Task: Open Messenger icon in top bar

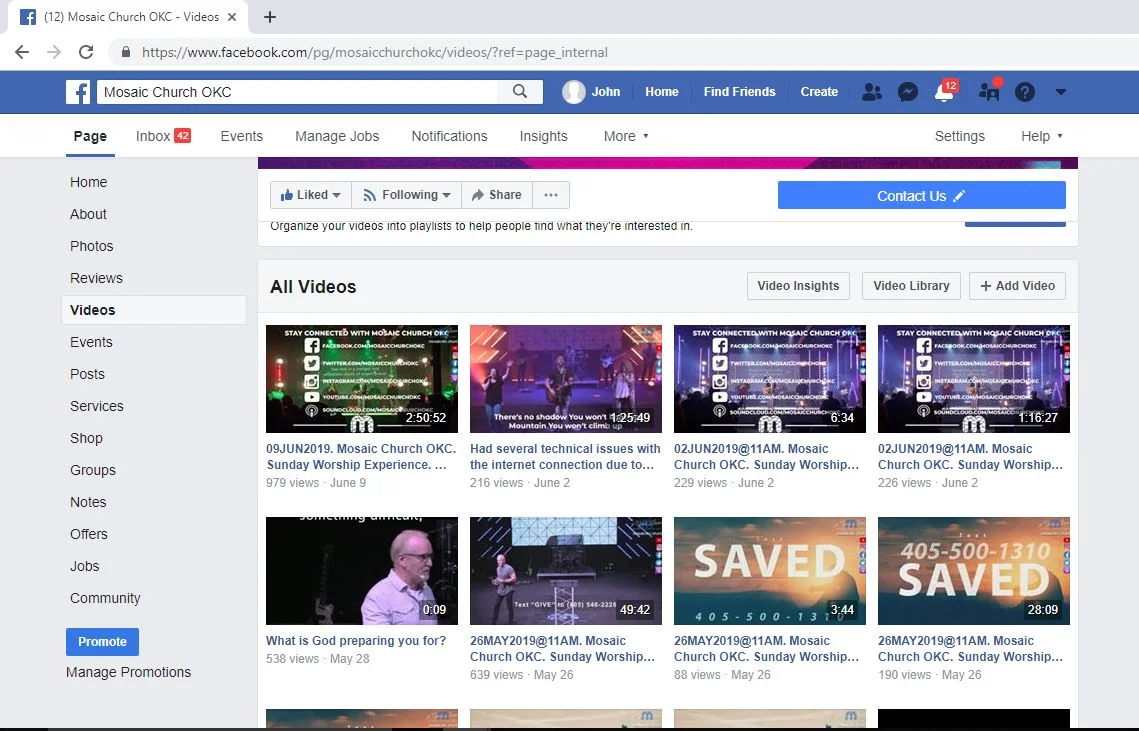Action: [x=907, y=92]
